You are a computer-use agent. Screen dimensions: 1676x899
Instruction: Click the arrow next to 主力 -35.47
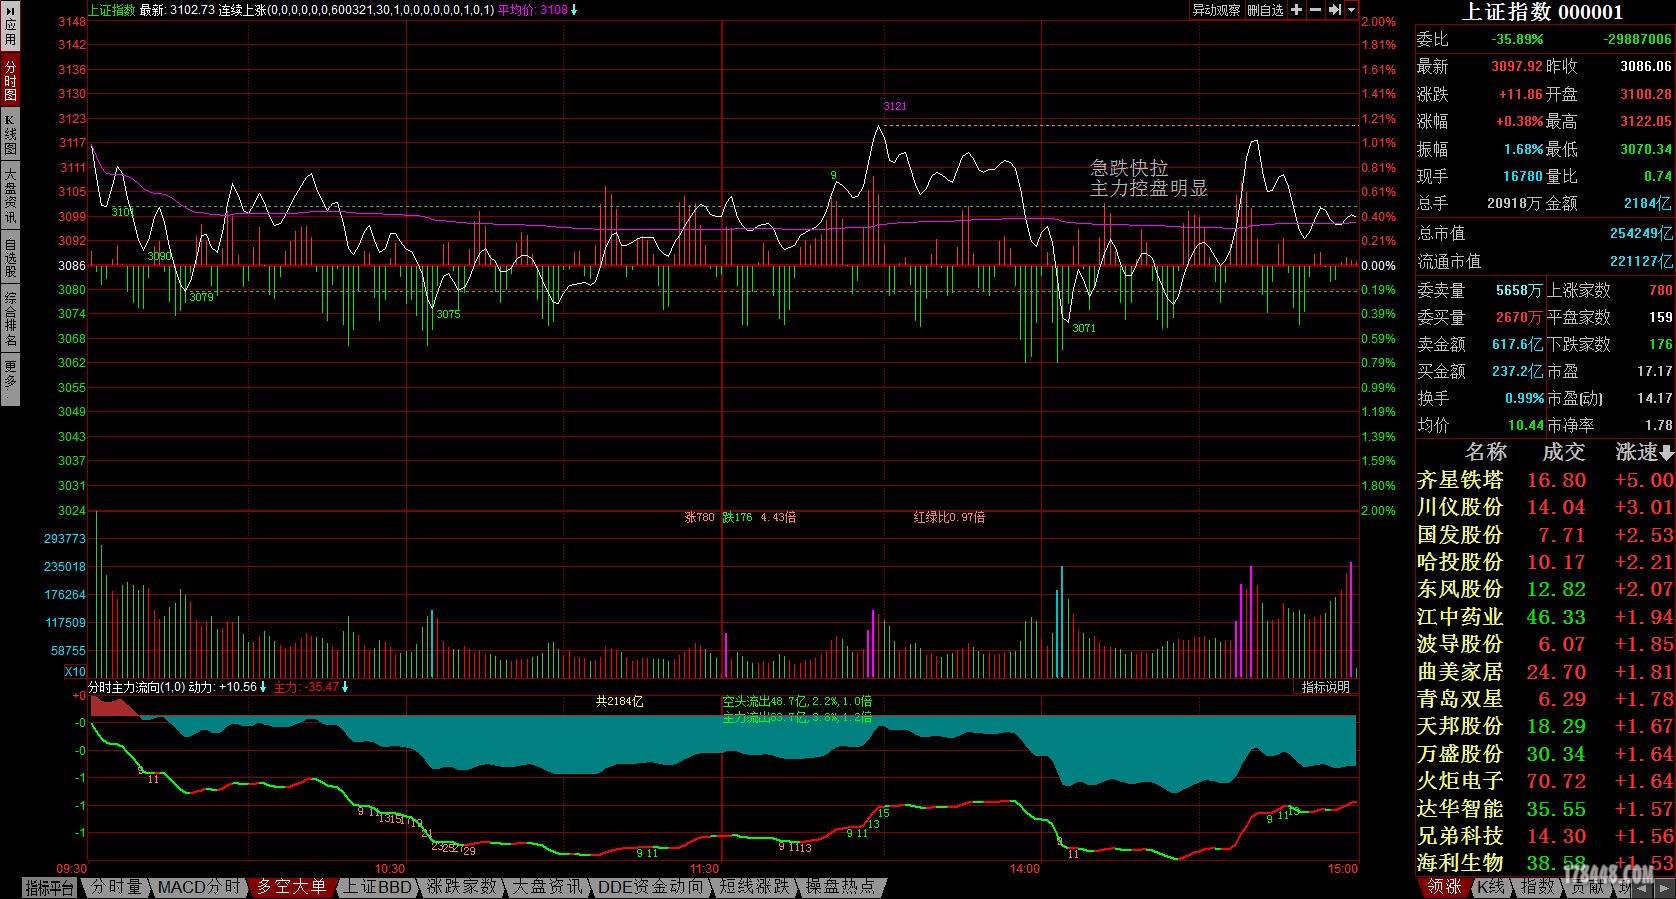(345, 688)
